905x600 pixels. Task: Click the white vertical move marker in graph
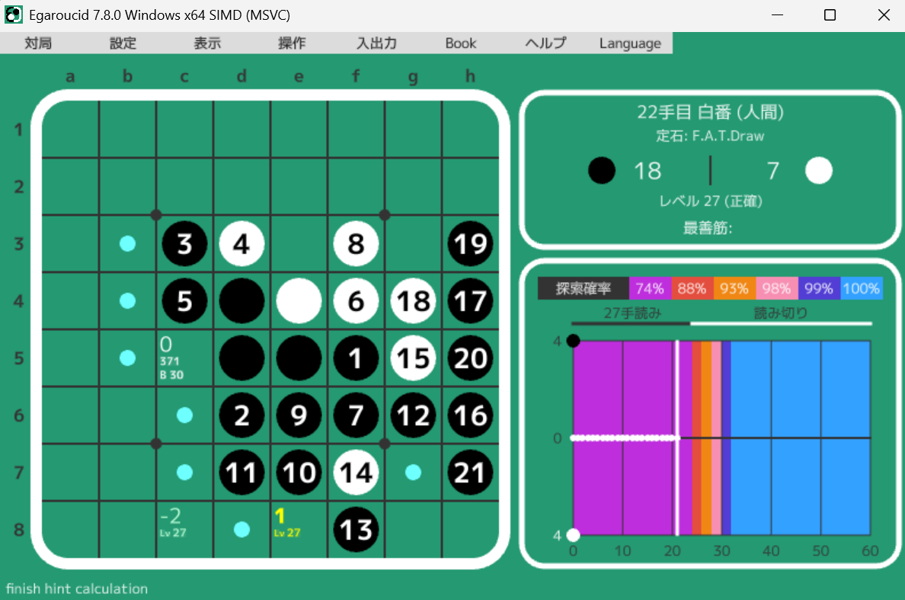pyautogui.click(x=677, y=438)
